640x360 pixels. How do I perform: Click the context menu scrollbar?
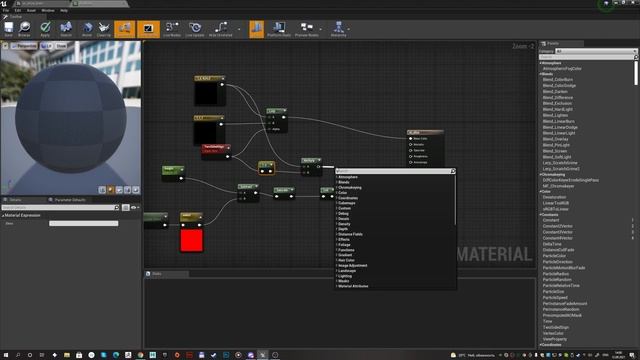tap(455, 200)
